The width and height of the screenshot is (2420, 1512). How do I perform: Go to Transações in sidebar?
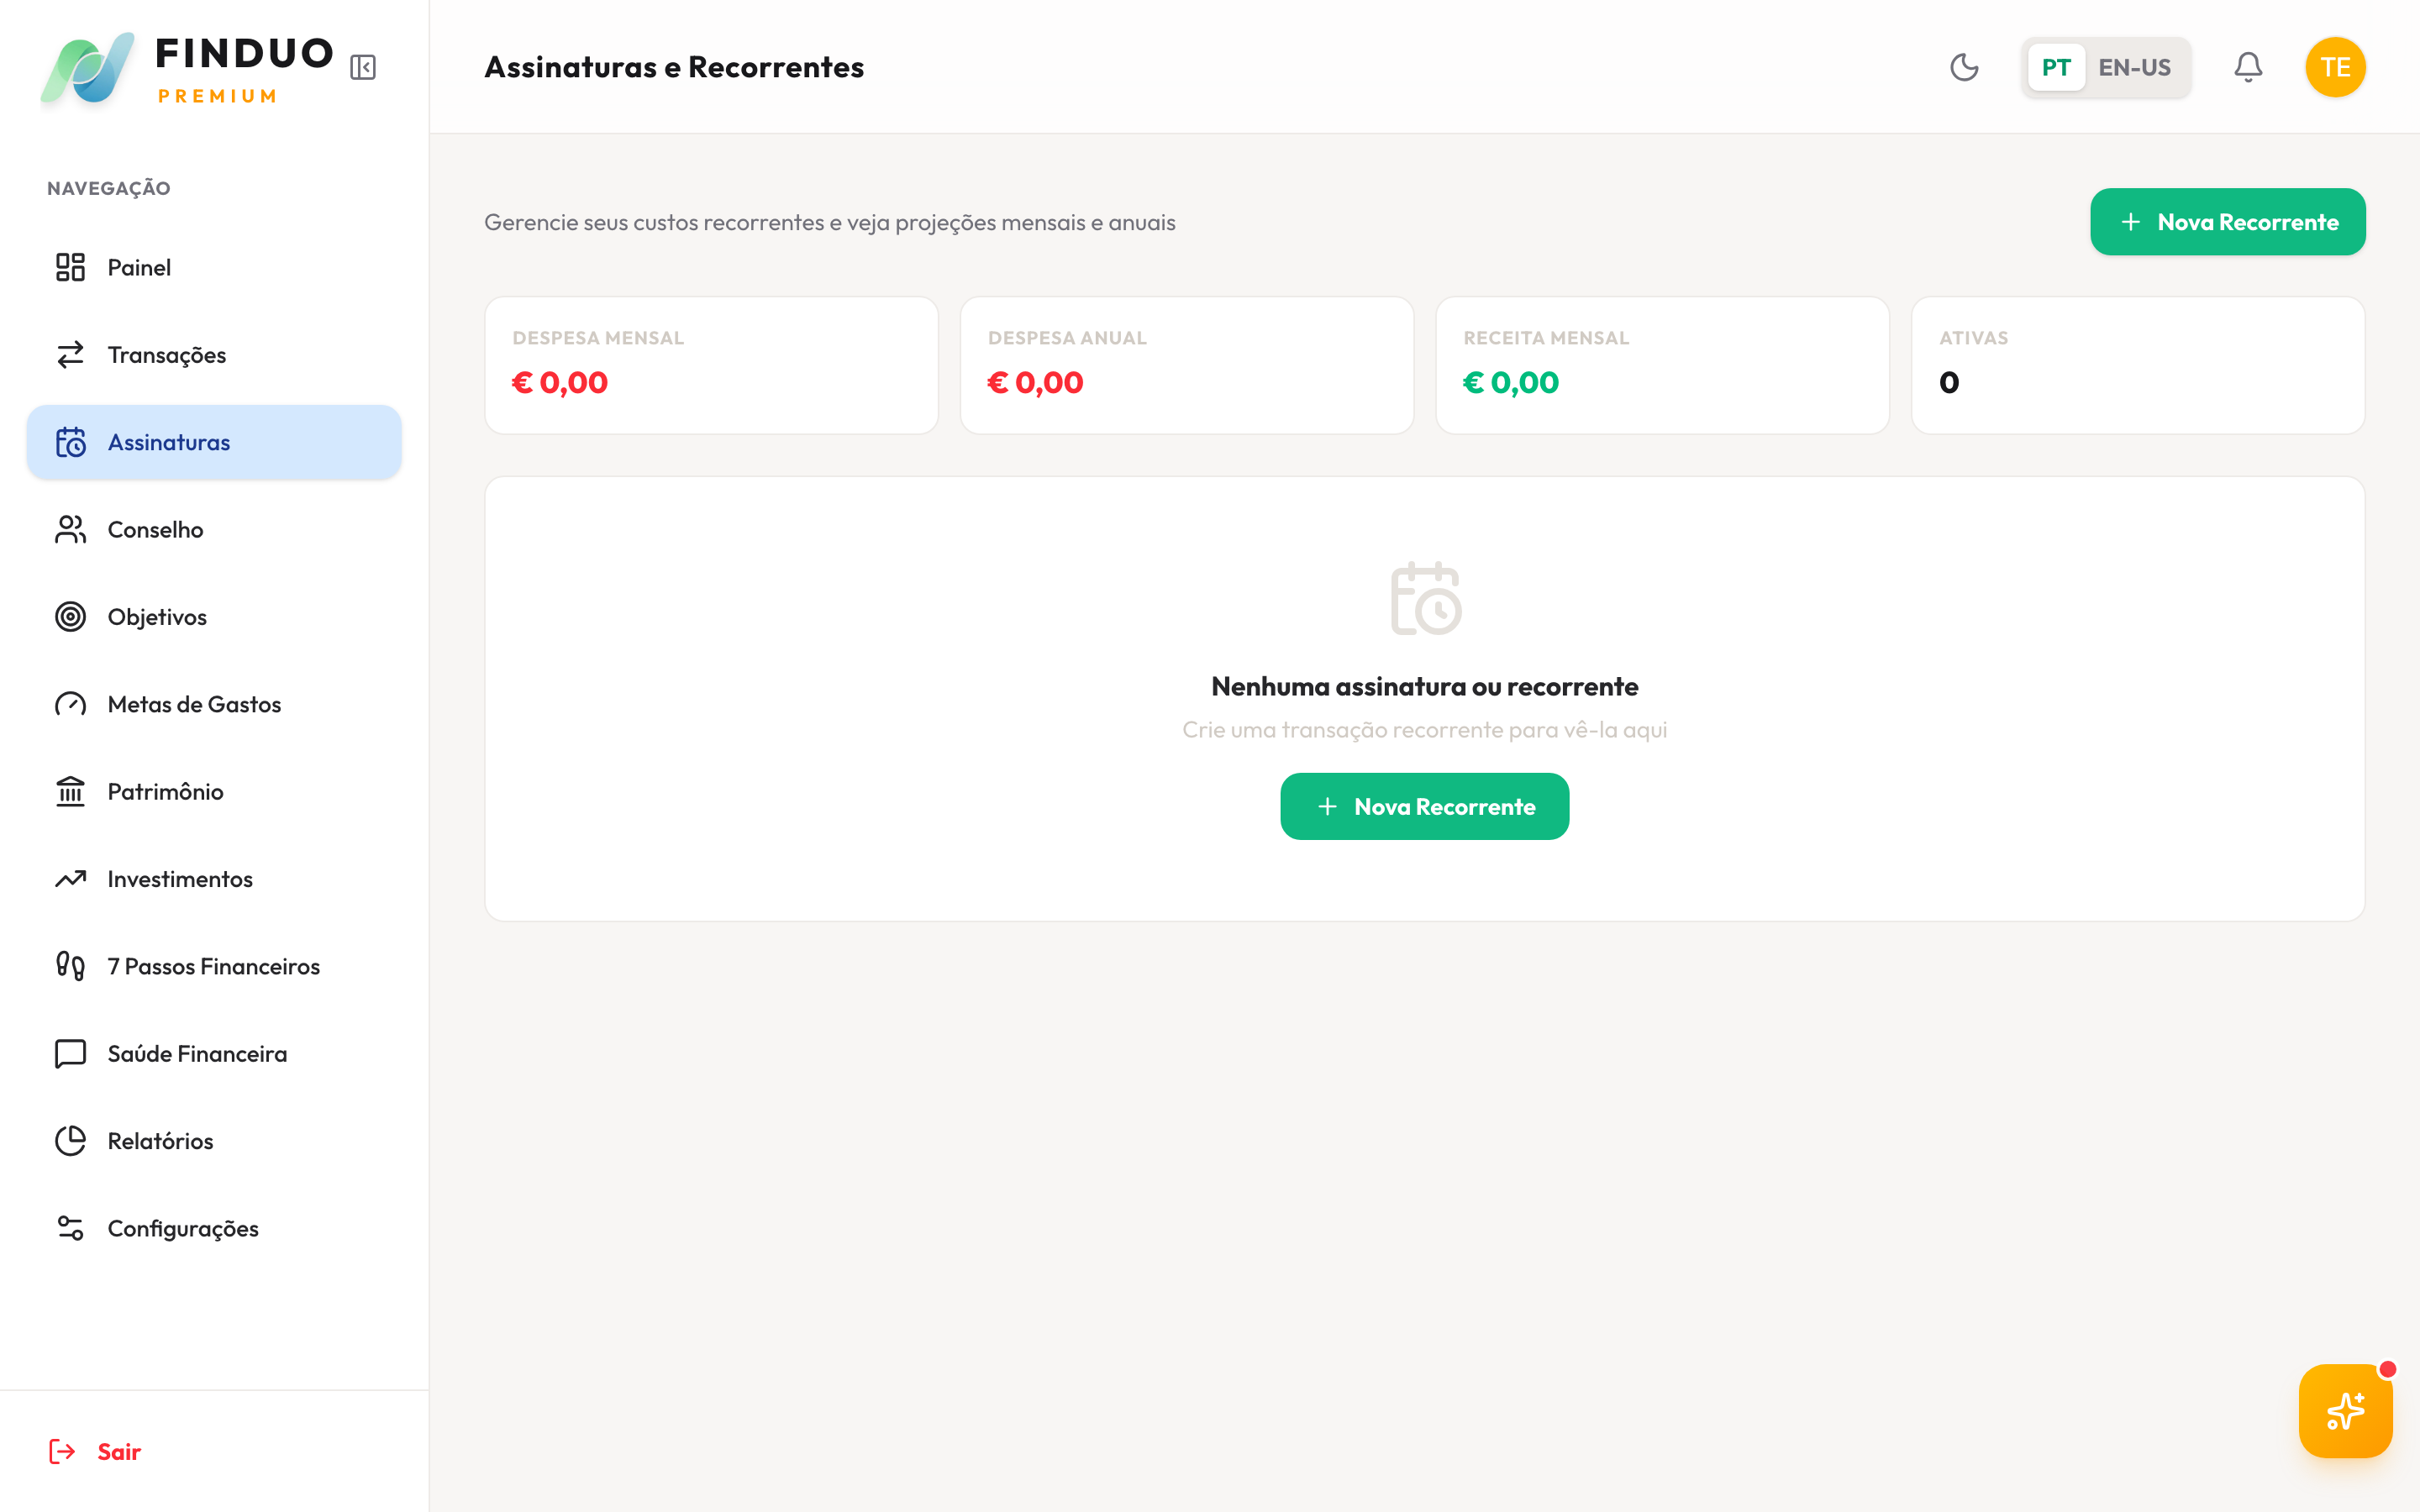tap(166, 355)
